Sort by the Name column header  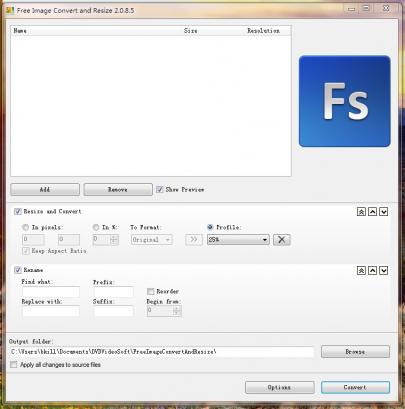[x=20, y=31]
